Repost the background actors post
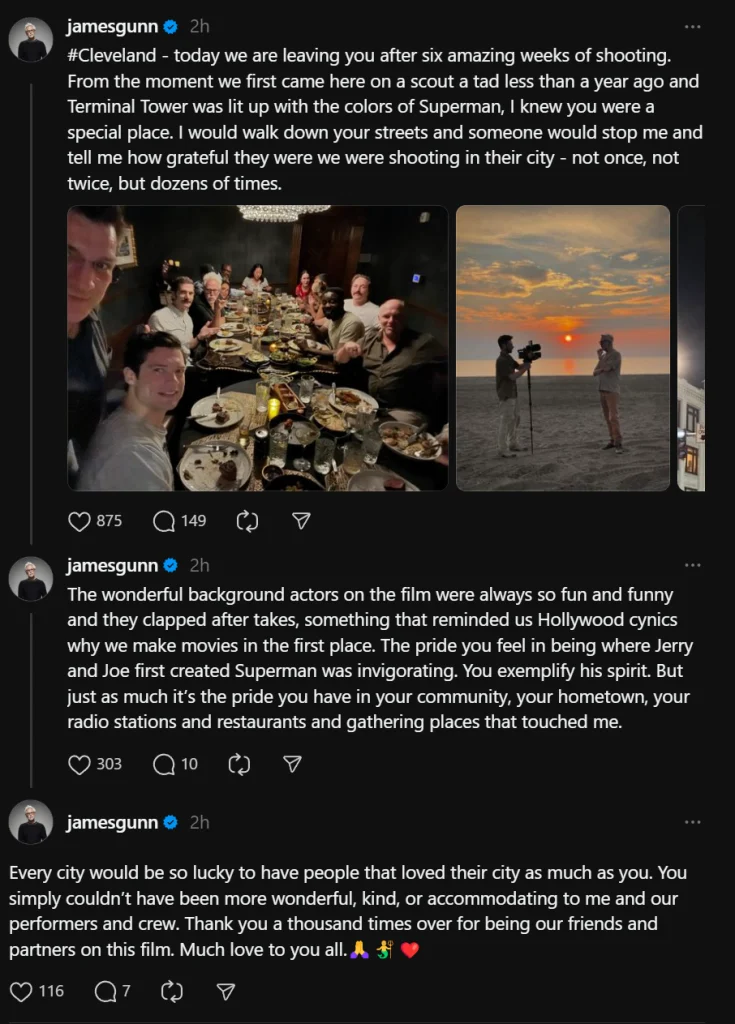 239,764
